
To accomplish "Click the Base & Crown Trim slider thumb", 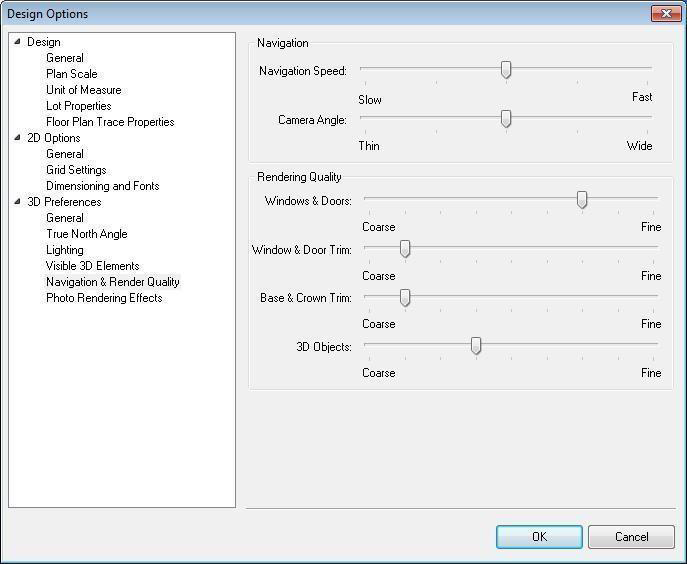I will pyautogui.click(x=405, y=298).
